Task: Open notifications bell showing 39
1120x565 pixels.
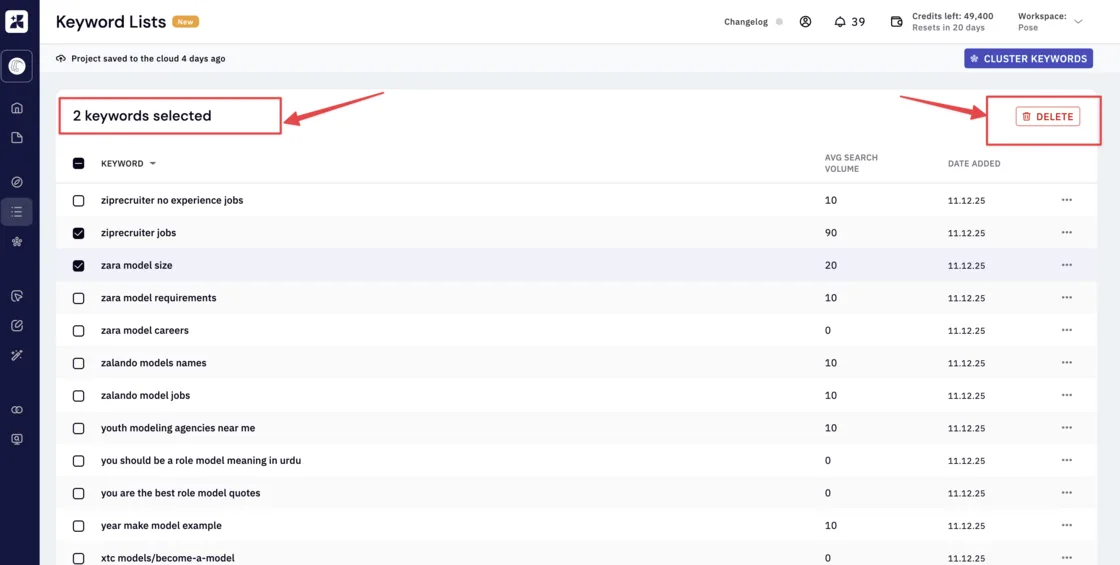Action: pyautogui.click(x=849, y=21)
